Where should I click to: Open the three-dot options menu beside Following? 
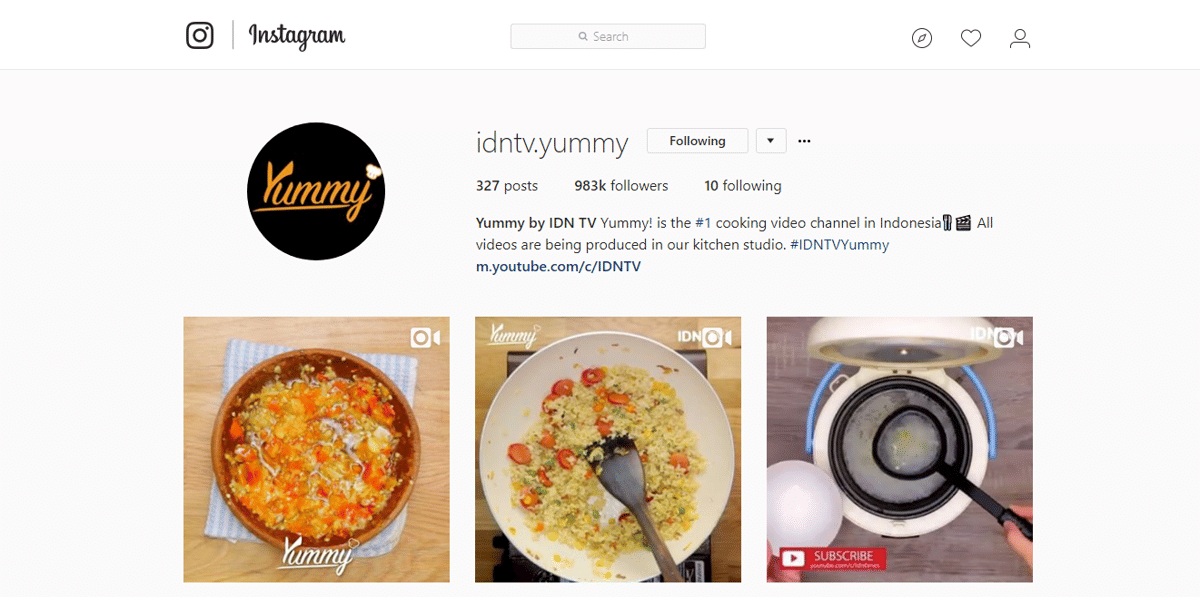click(x=804, y=141)
